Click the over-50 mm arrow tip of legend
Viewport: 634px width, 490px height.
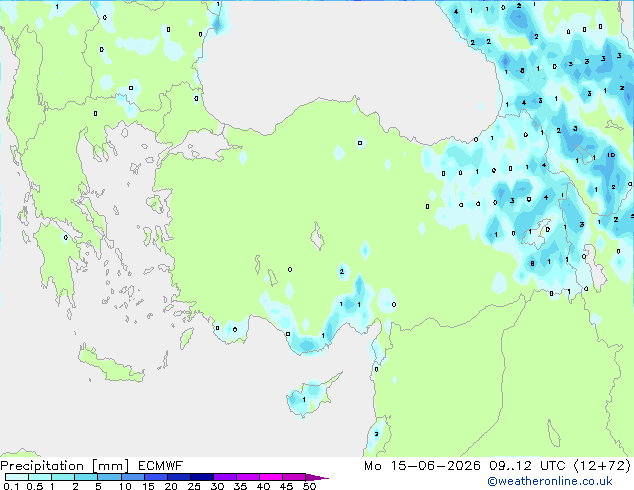(317, 477)
